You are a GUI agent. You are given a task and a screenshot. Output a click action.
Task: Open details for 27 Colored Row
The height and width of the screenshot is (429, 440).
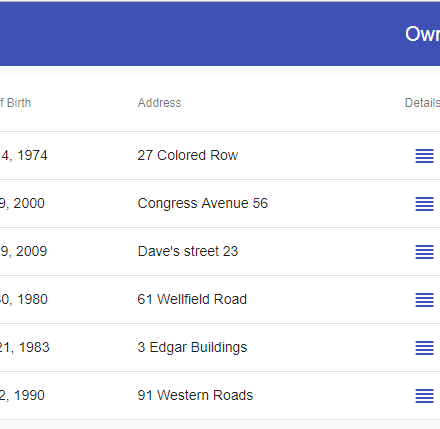pos(424,156)
